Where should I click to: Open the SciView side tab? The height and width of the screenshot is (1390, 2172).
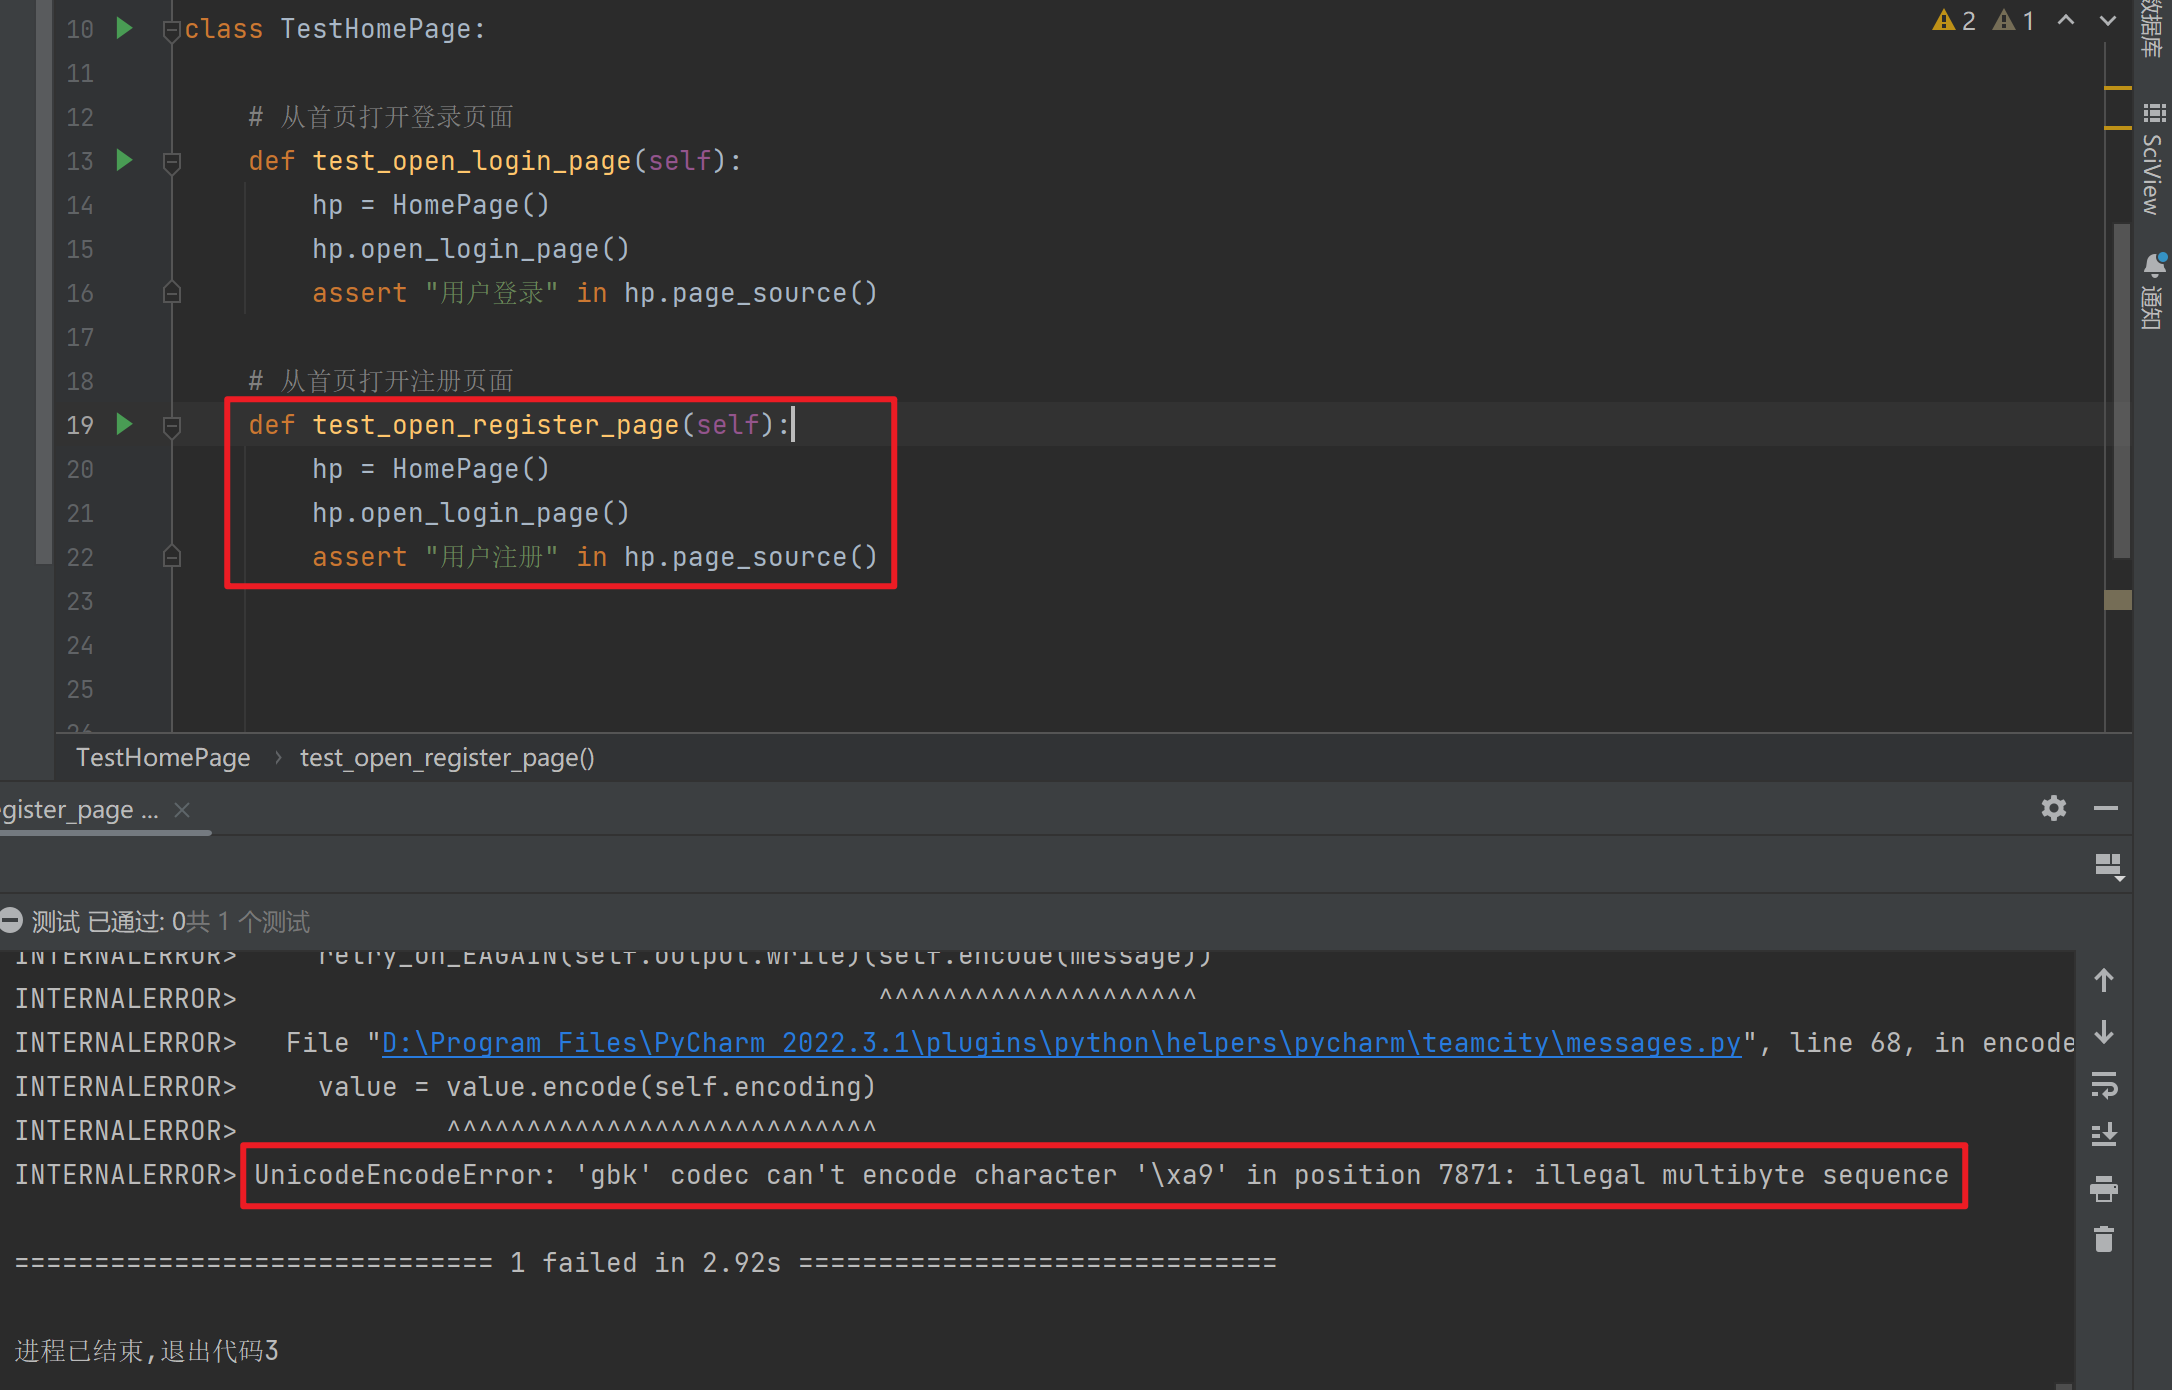[2153, 160]
